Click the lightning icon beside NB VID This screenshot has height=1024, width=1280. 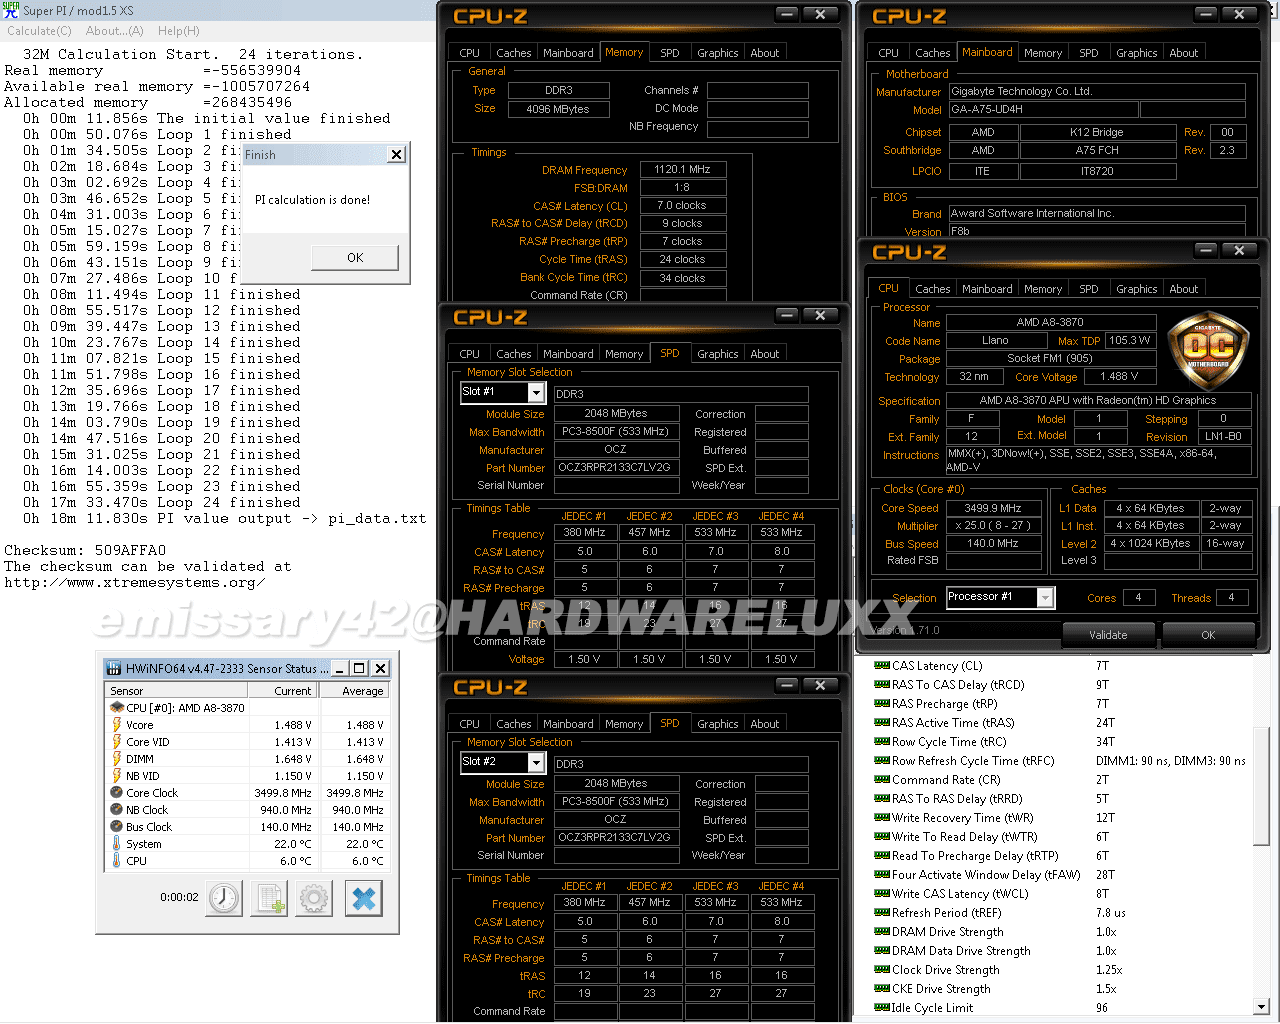117,775
